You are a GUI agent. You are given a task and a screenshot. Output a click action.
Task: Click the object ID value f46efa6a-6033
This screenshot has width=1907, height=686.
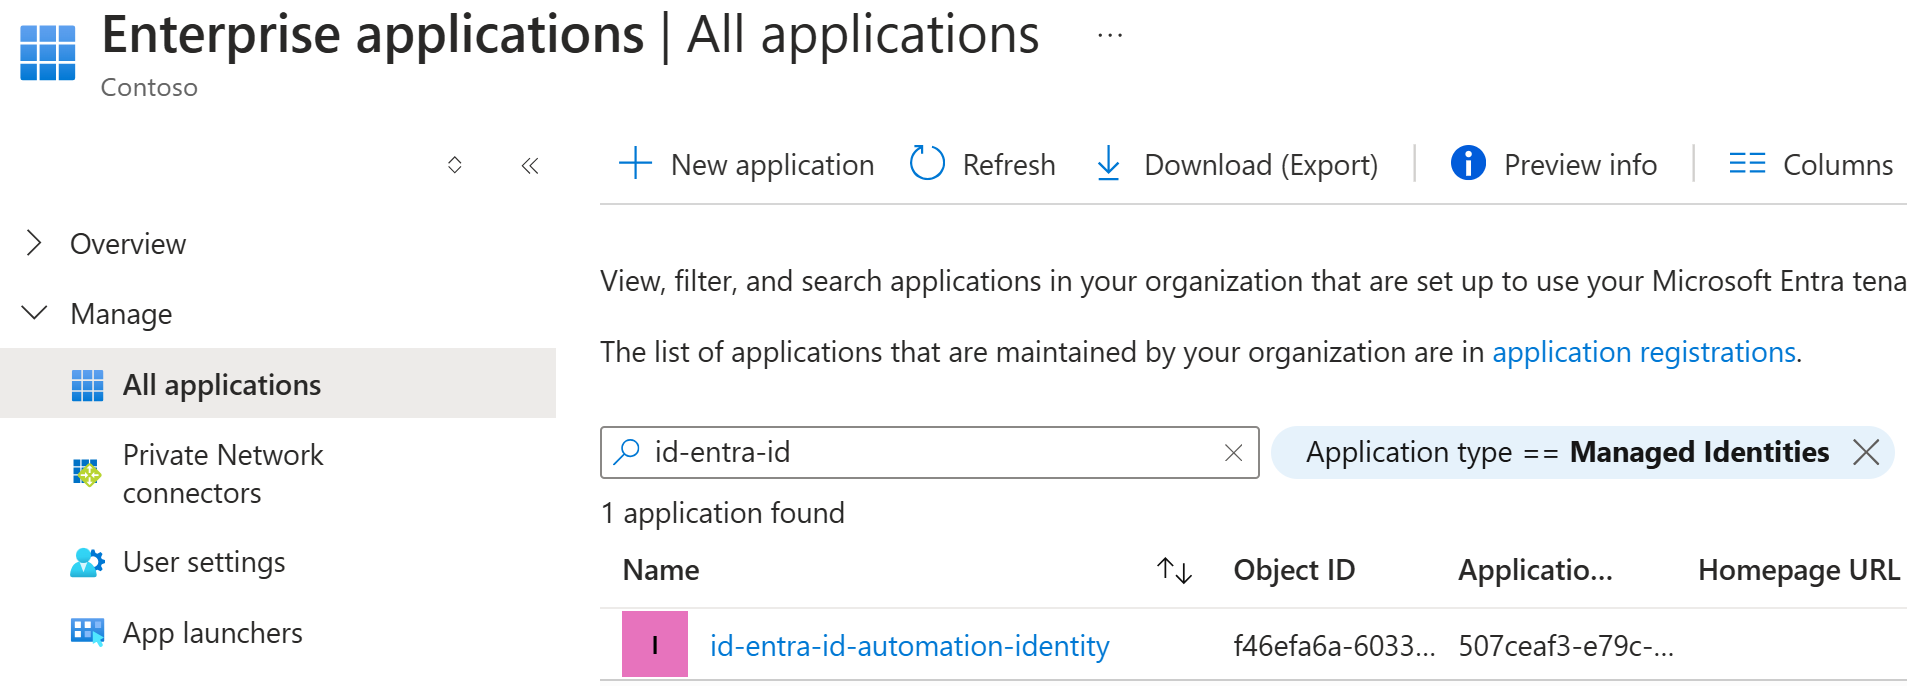(1334, 646)
